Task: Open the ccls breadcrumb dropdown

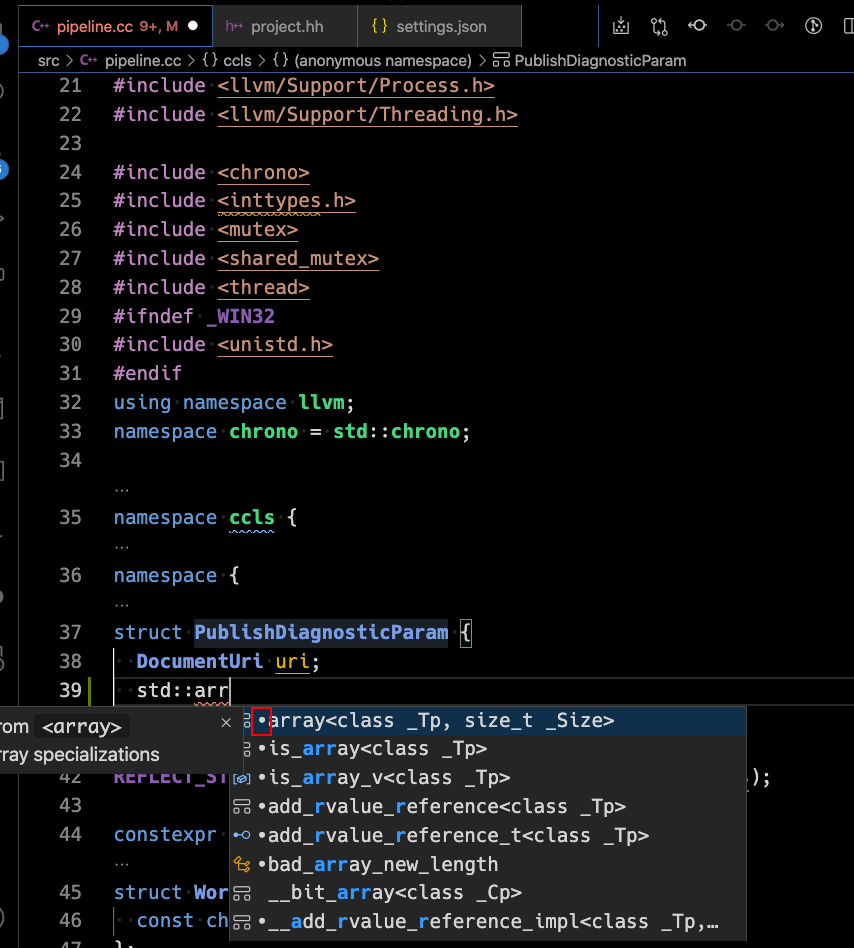Action: click(237, 60)
